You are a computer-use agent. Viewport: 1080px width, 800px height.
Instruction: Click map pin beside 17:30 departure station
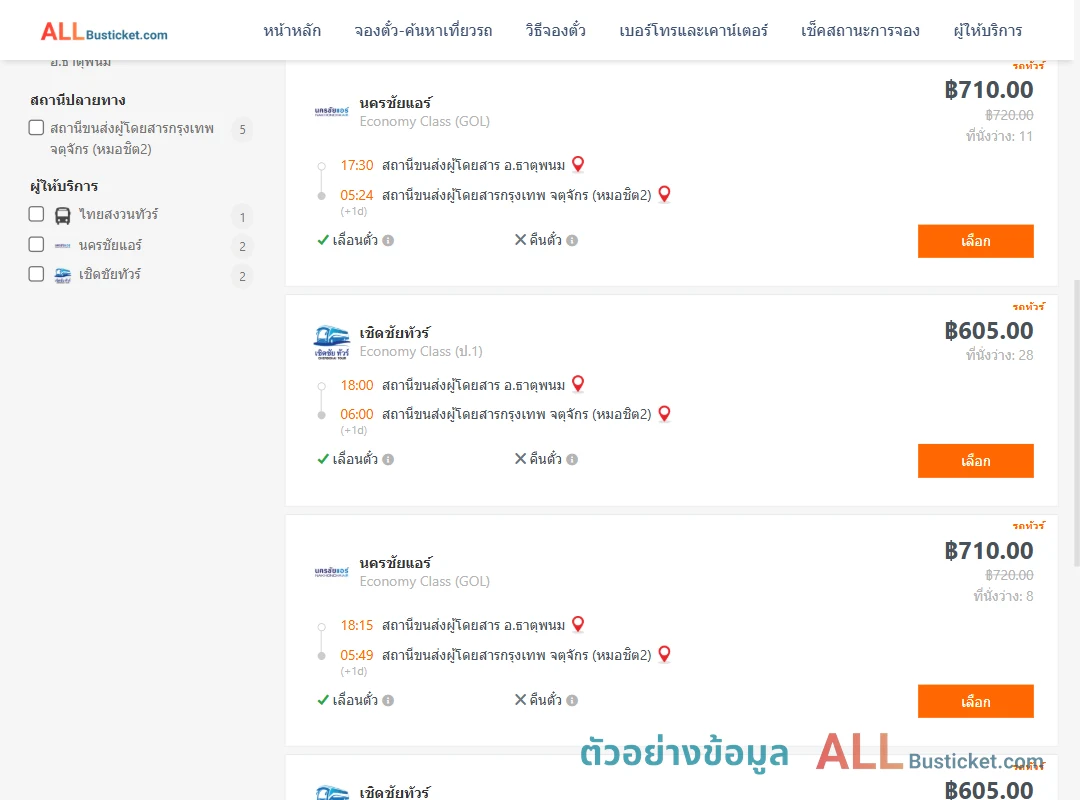(578, 164)
